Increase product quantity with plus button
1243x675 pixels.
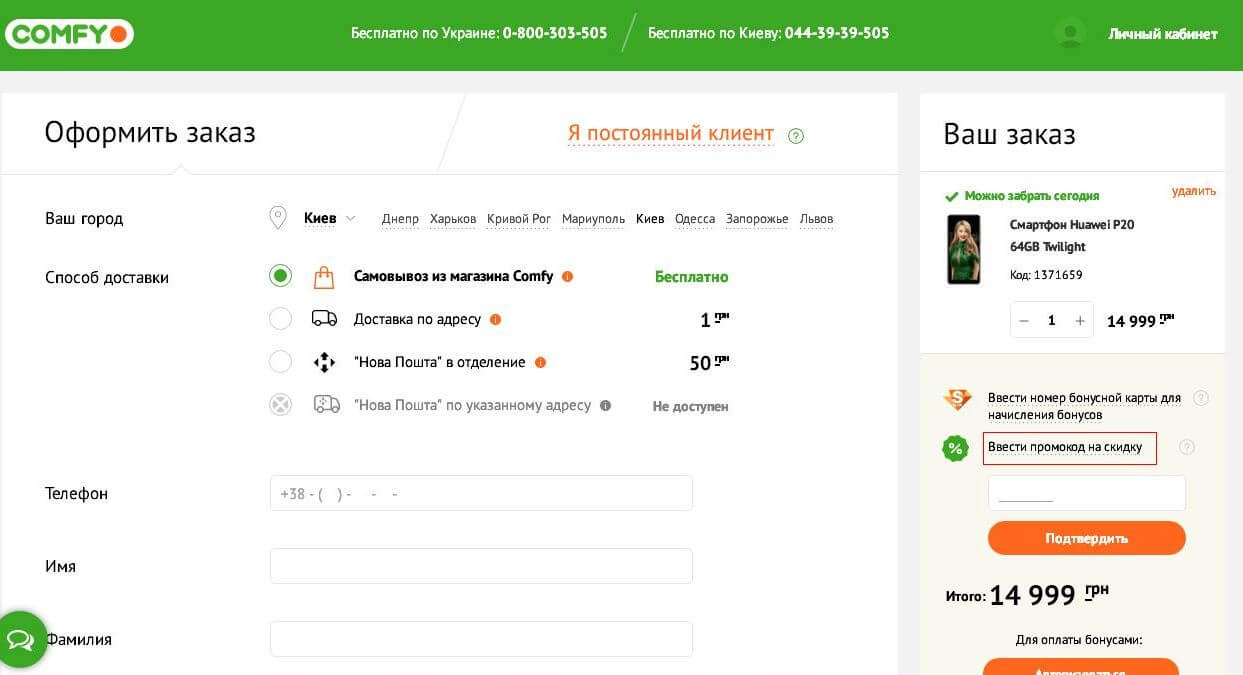1080,321
